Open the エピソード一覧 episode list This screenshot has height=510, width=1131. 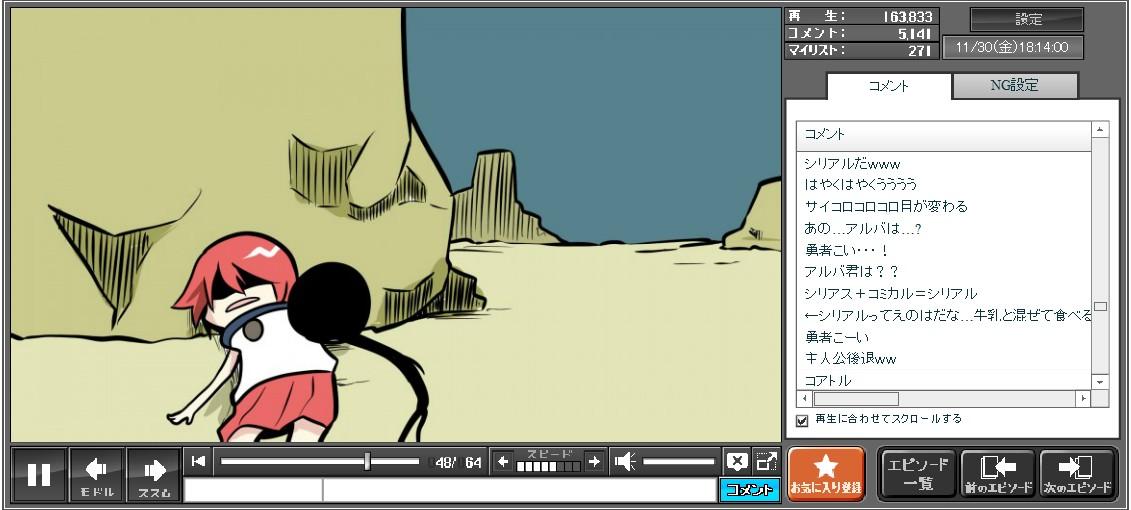point(917,474)
